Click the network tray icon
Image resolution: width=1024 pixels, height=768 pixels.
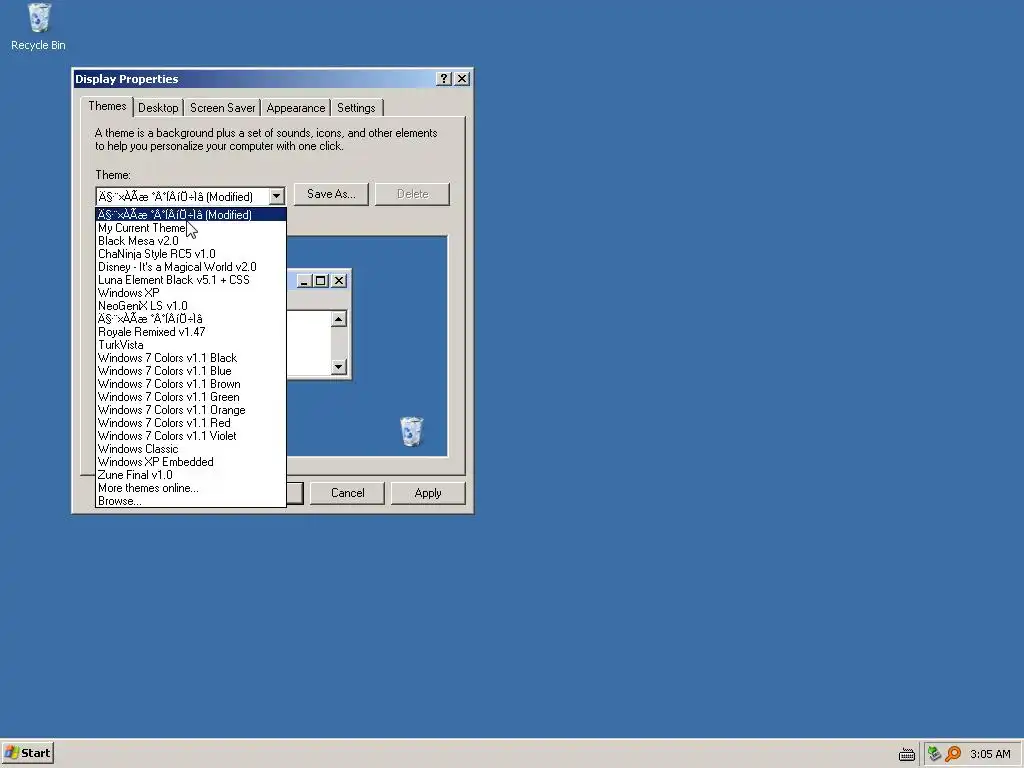pyautogui.click(x=935, y=754)
